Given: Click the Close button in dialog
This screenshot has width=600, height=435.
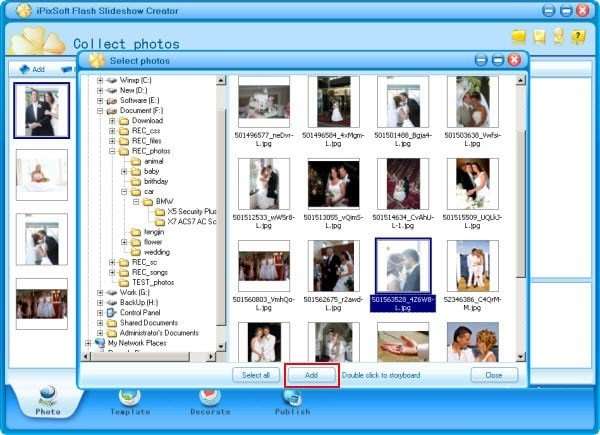Looking at the screenshot, I should pyautogui.click(x=493, y=374).
